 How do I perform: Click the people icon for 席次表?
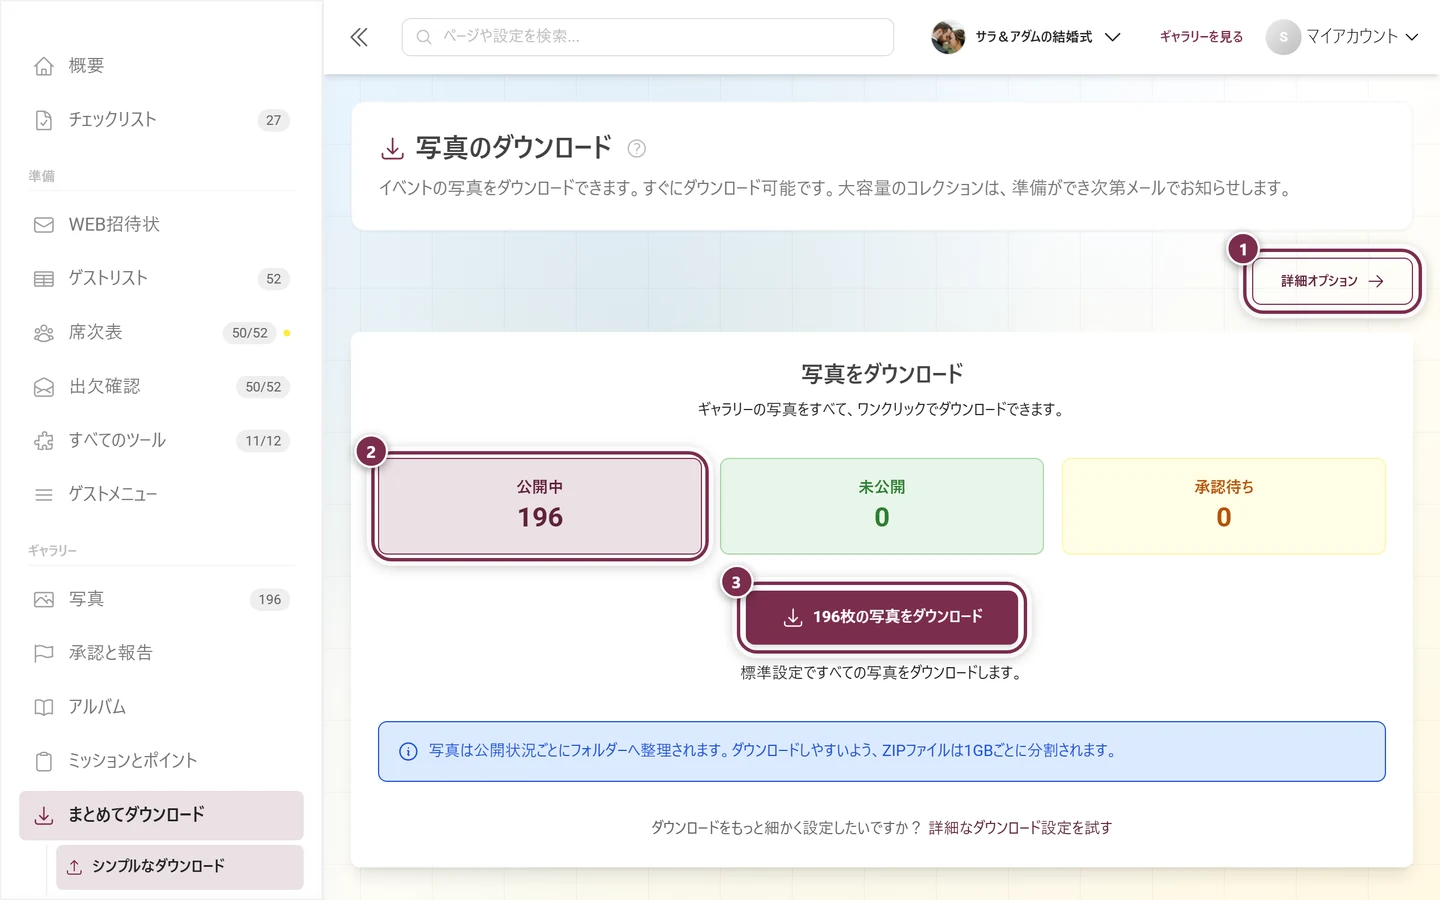(x=44, y=333)
